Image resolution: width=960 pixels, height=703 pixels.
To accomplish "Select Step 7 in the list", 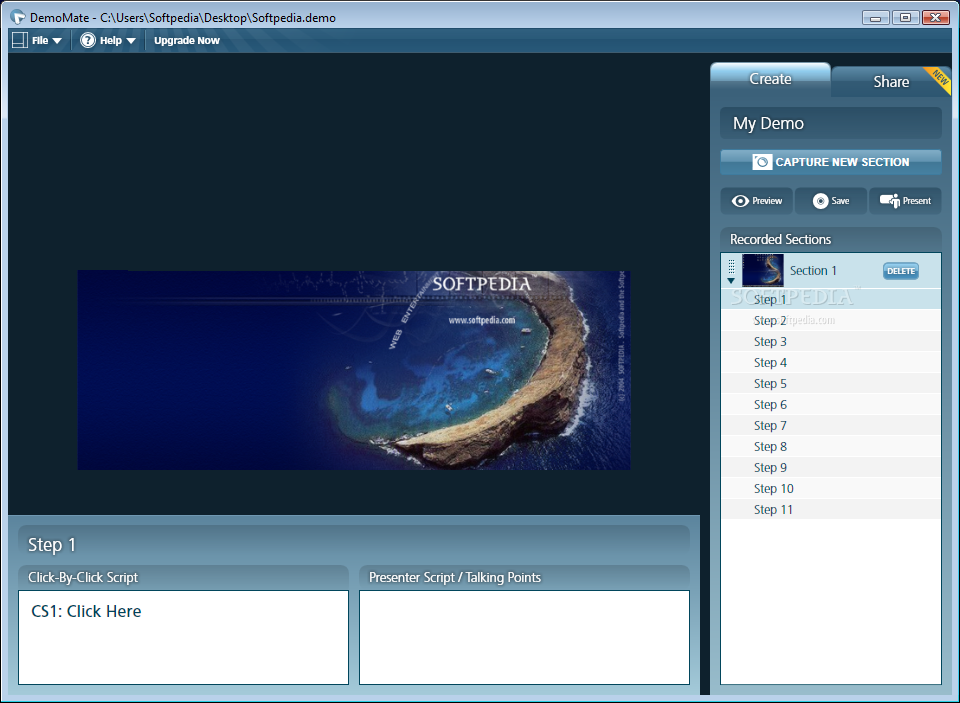I will [x=831, y=426].
